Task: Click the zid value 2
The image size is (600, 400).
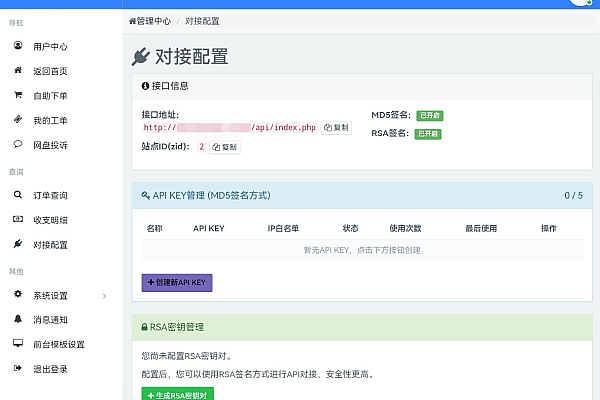Action: 202,147
